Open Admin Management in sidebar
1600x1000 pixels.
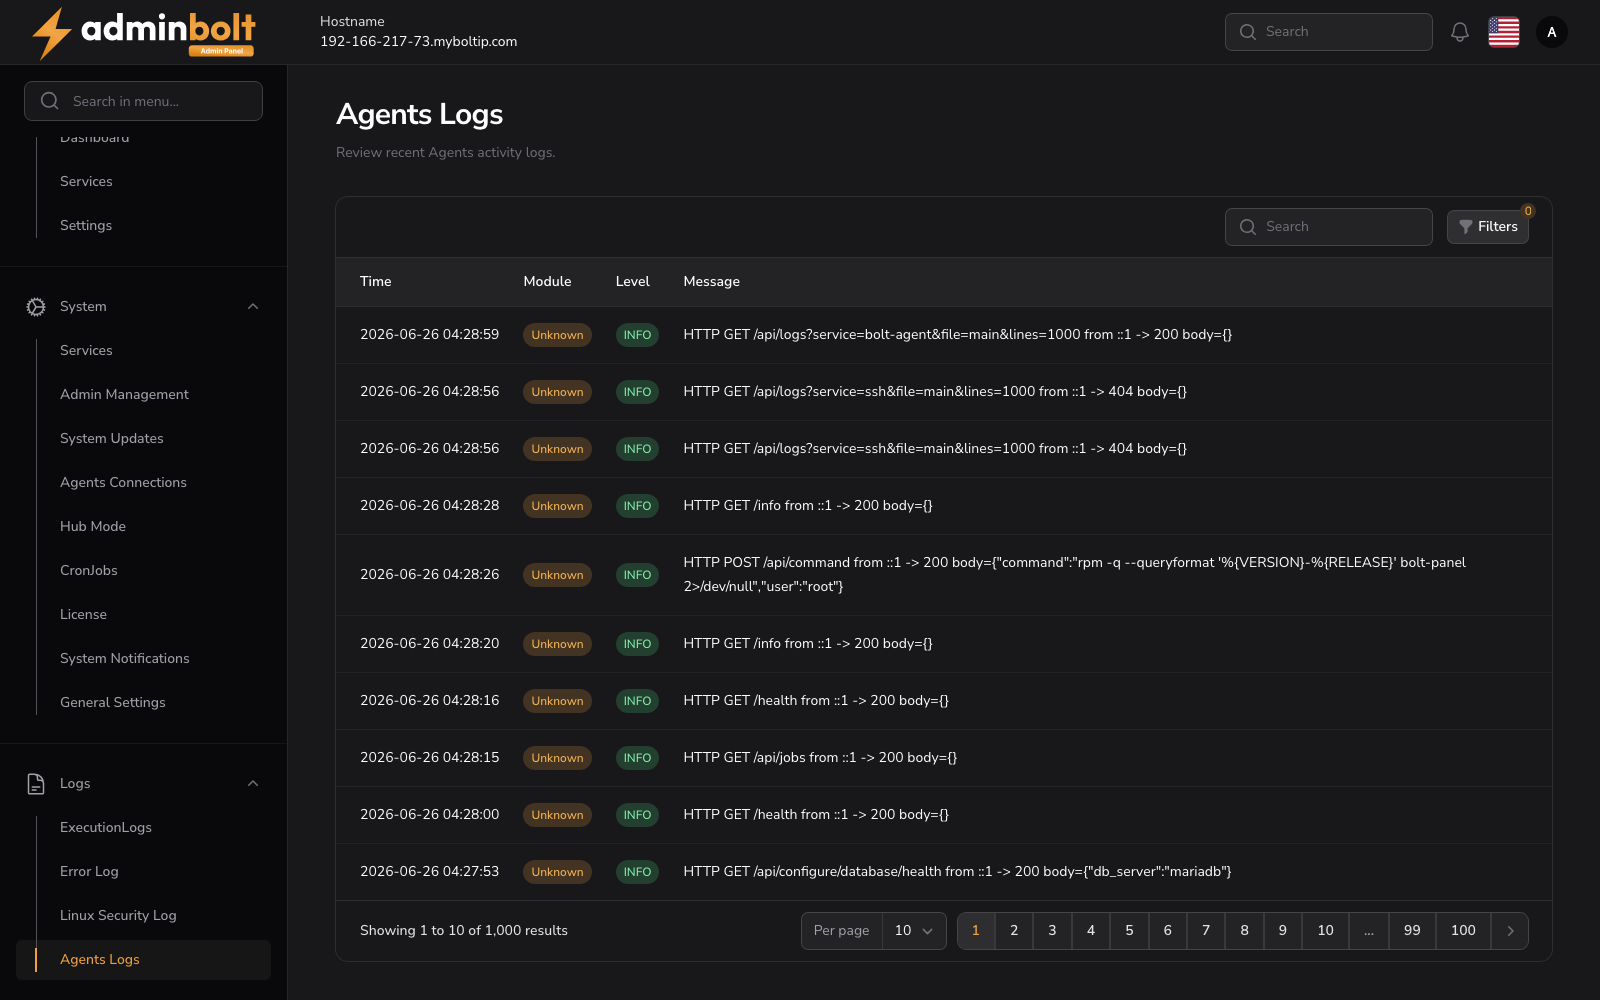[x=124, y=395]
